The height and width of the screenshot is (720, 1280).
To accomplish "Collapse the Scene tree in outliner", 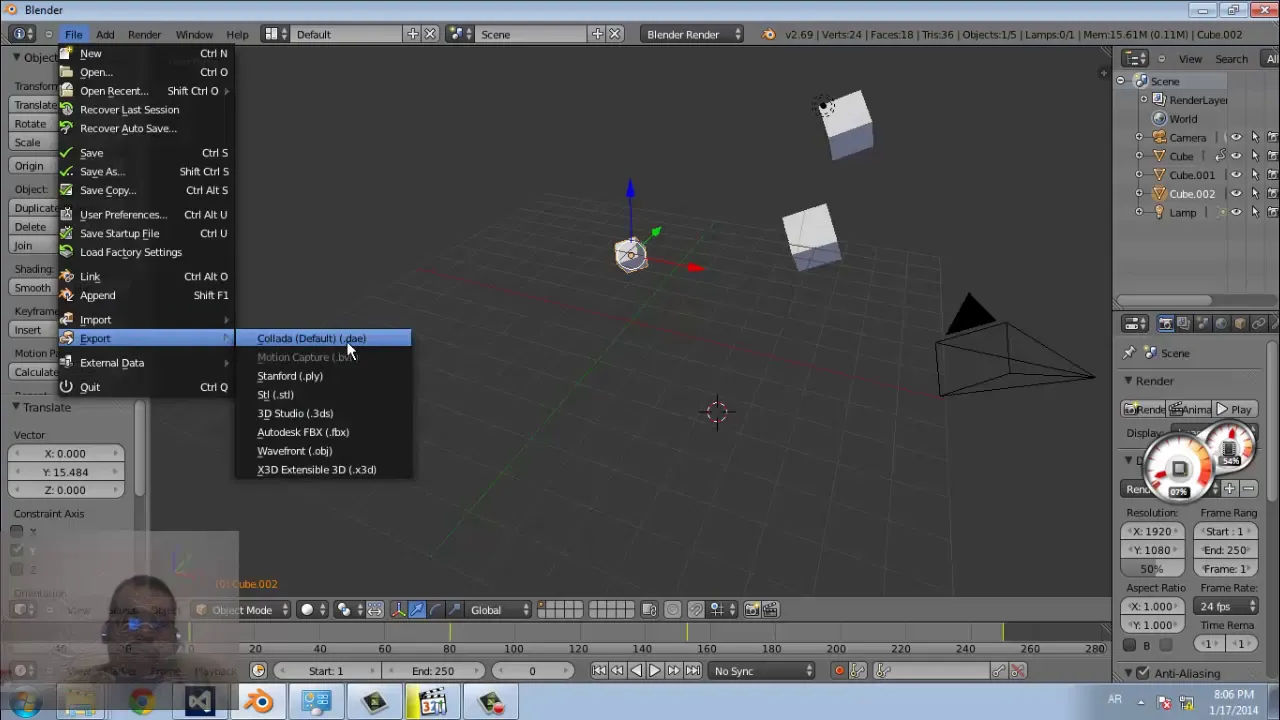I will click(1121, 81).
